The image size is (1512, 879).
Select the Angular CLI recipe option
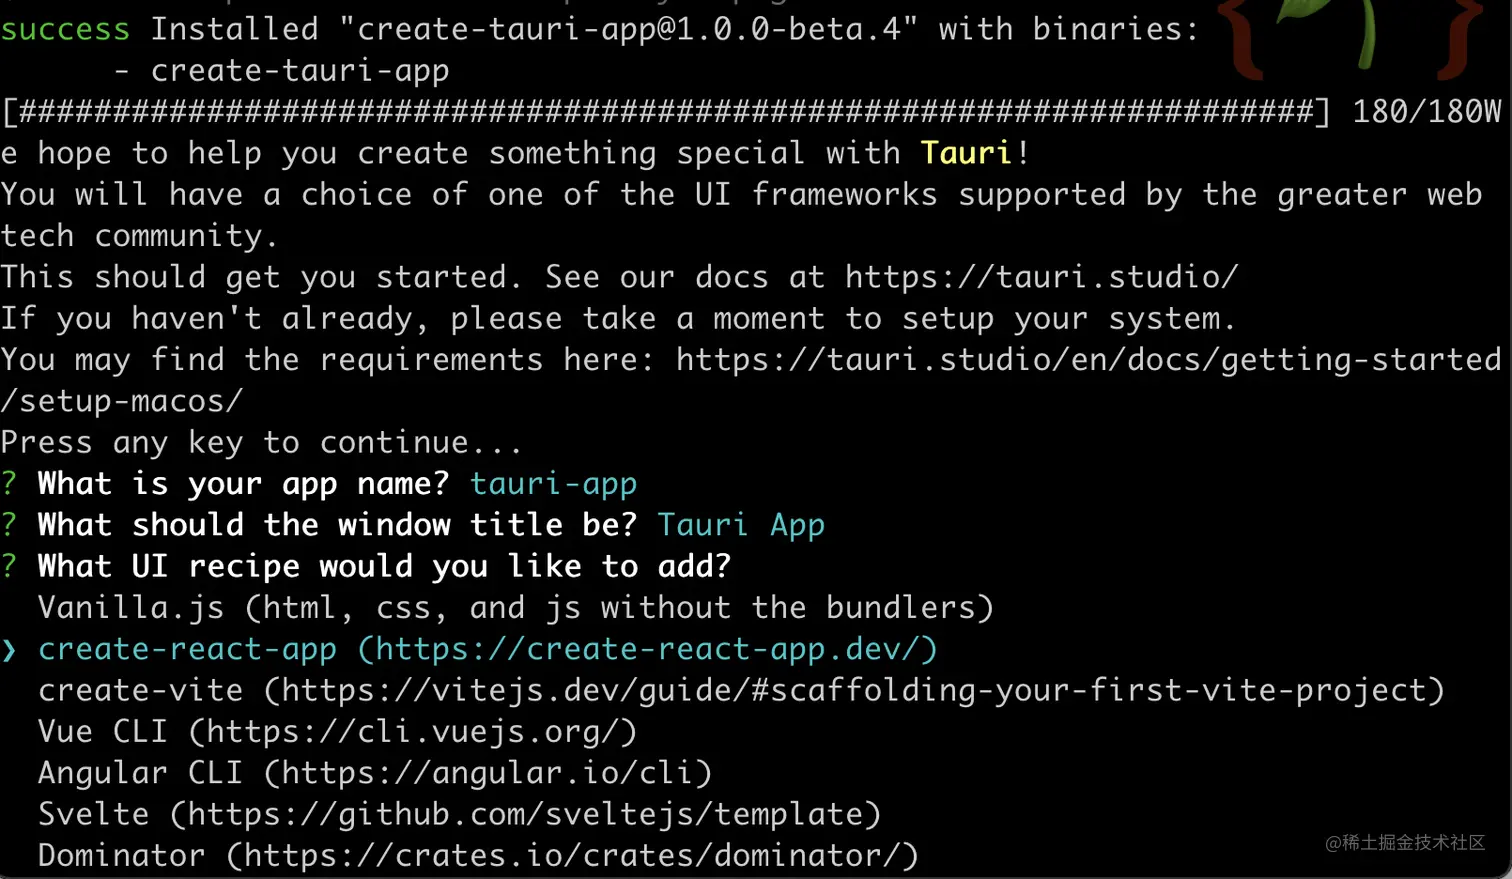(374, 773)
